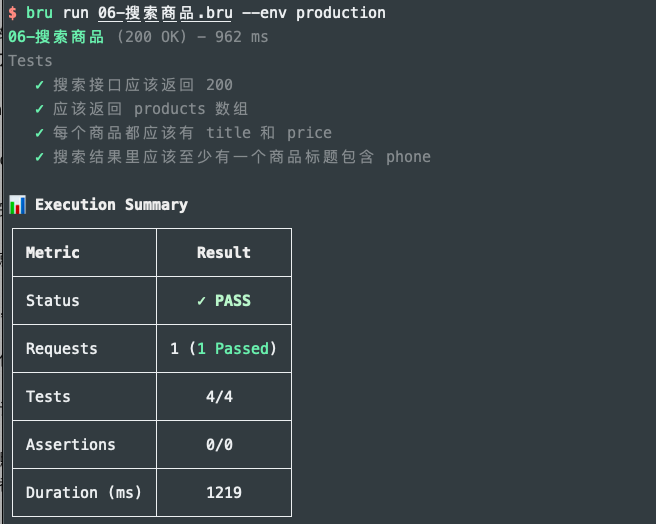Click the checkmark beside the products array test
The height and width of the screenshot is (524, 656).
[x=39, y=109]
